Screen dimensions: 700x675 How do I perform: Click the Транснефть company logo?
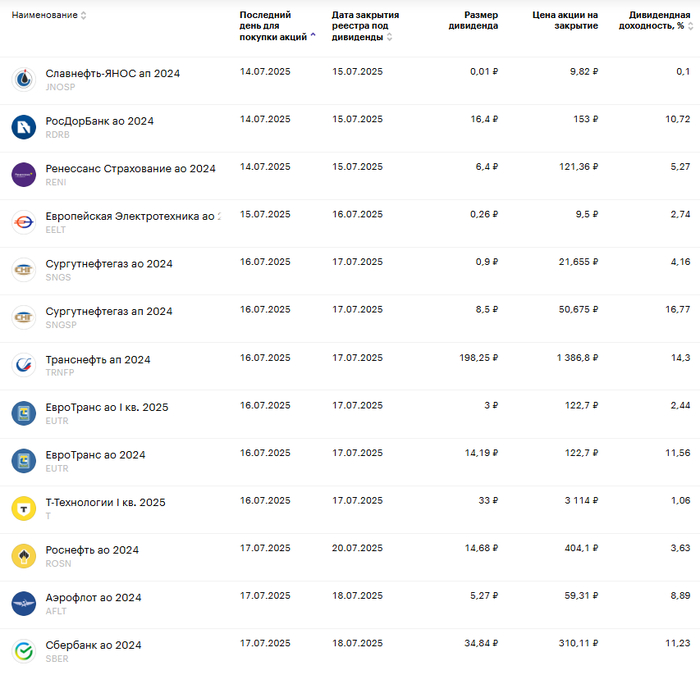23,365
